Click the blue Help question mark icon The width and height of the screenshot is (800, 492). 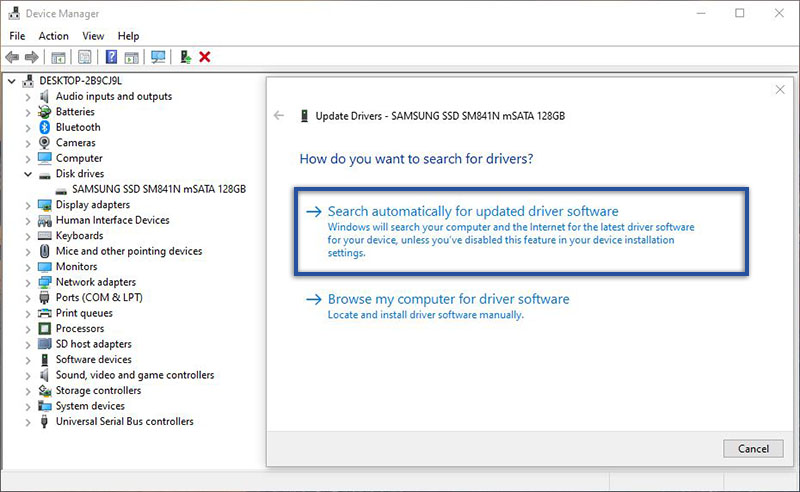(x=111, y=57)
